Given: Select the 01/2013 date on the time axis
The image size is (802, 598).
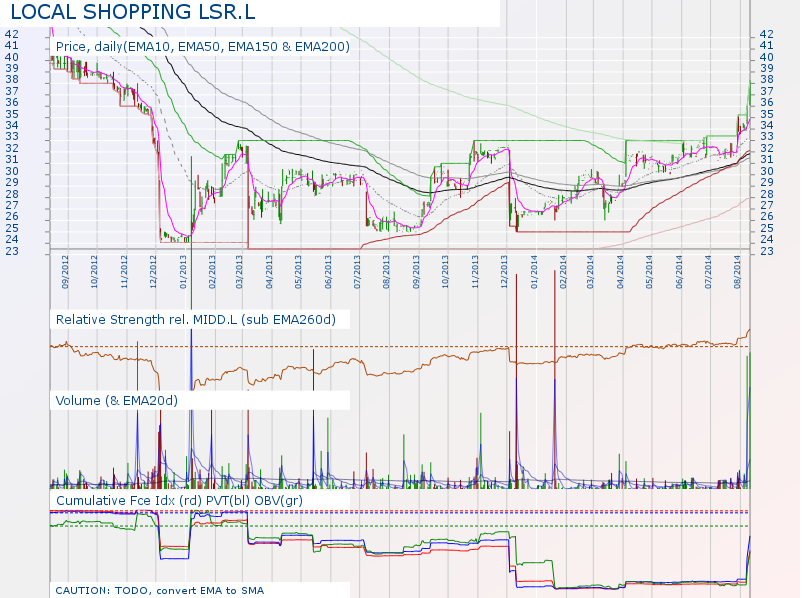Looking at the screenshot, I should point(183,272).
